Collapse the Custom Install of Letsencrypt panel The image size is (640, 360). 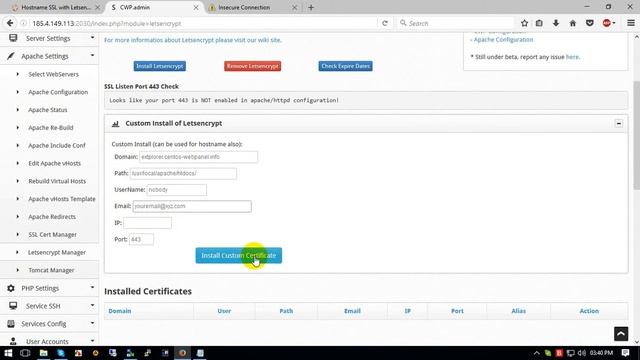click(618, 123)
